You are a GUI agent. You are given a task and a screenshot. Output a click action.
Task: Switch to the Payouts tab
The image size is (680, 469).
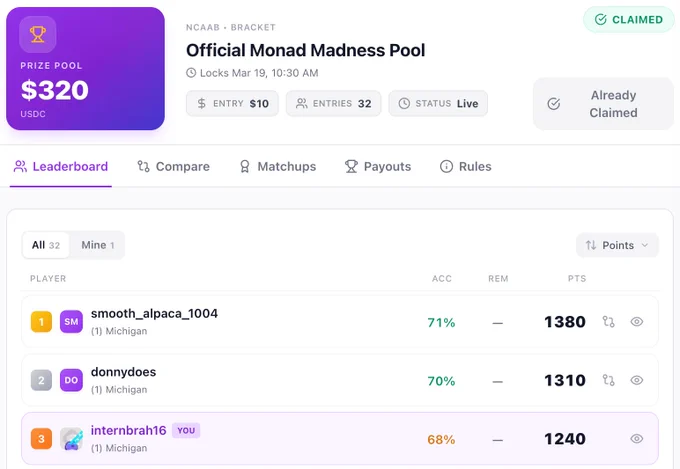tap(378, 167)
